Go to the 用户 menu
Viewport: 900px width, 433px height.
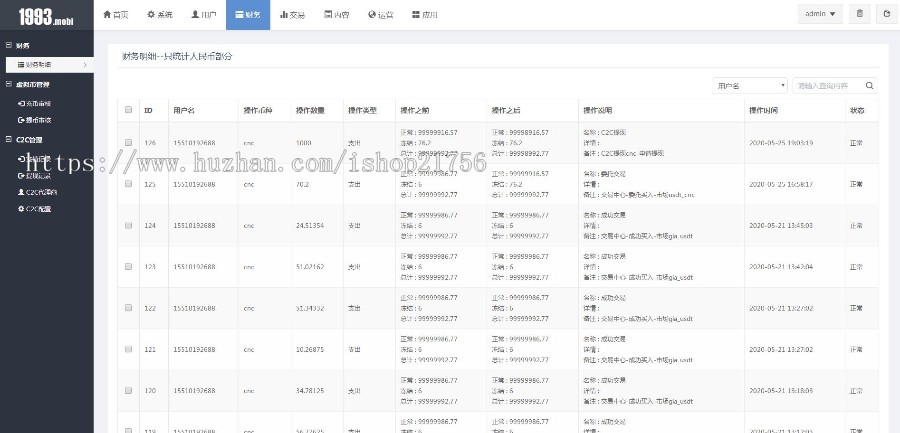pyautogui.click(x=204, y=15)
